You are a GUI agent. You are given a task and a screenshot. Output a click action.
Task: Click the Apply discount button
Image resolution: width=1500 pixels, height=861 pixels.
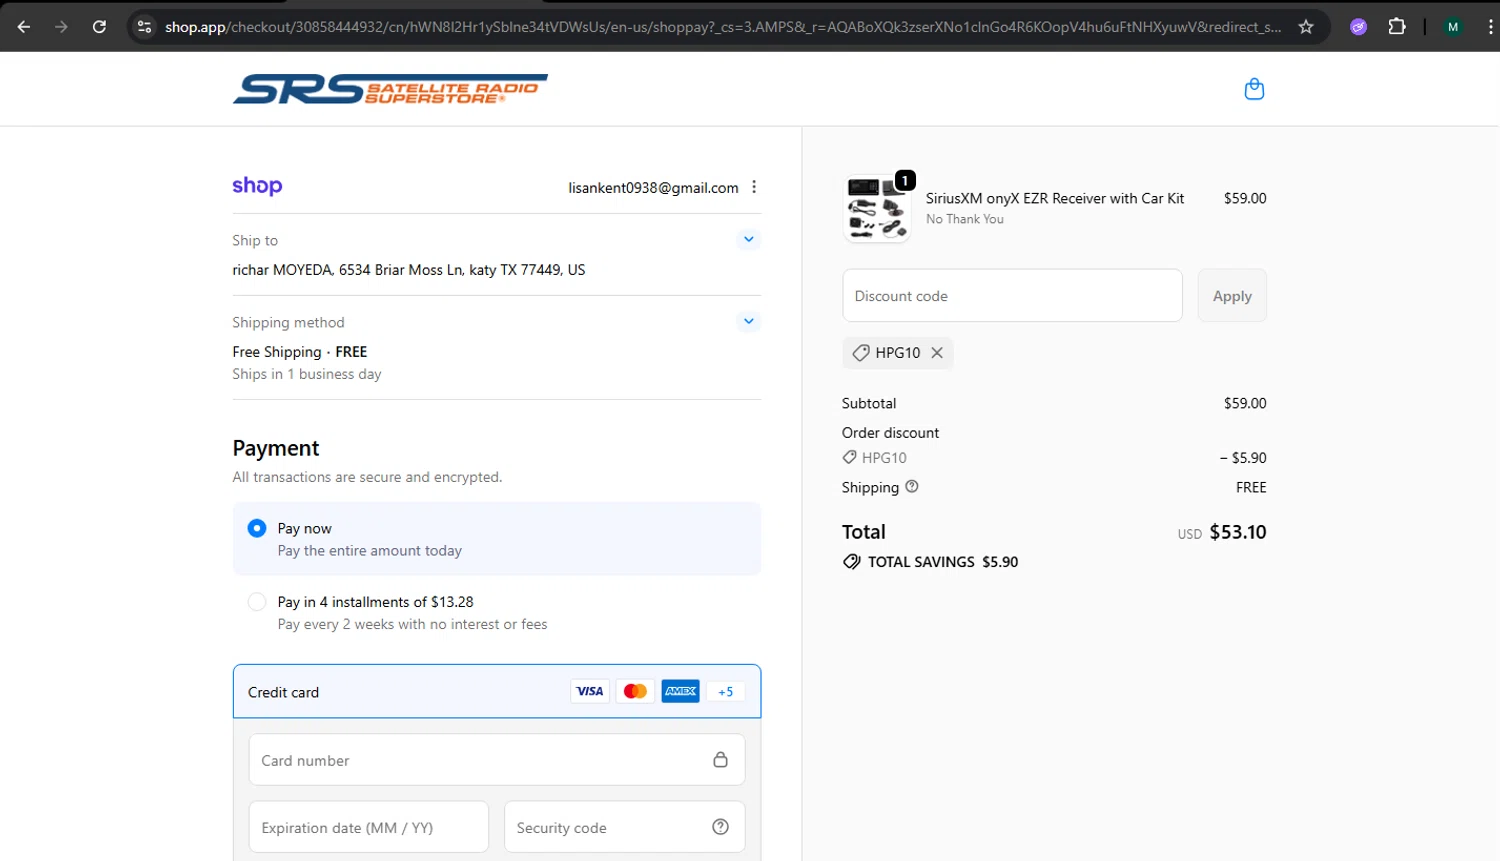(1232, 296)
